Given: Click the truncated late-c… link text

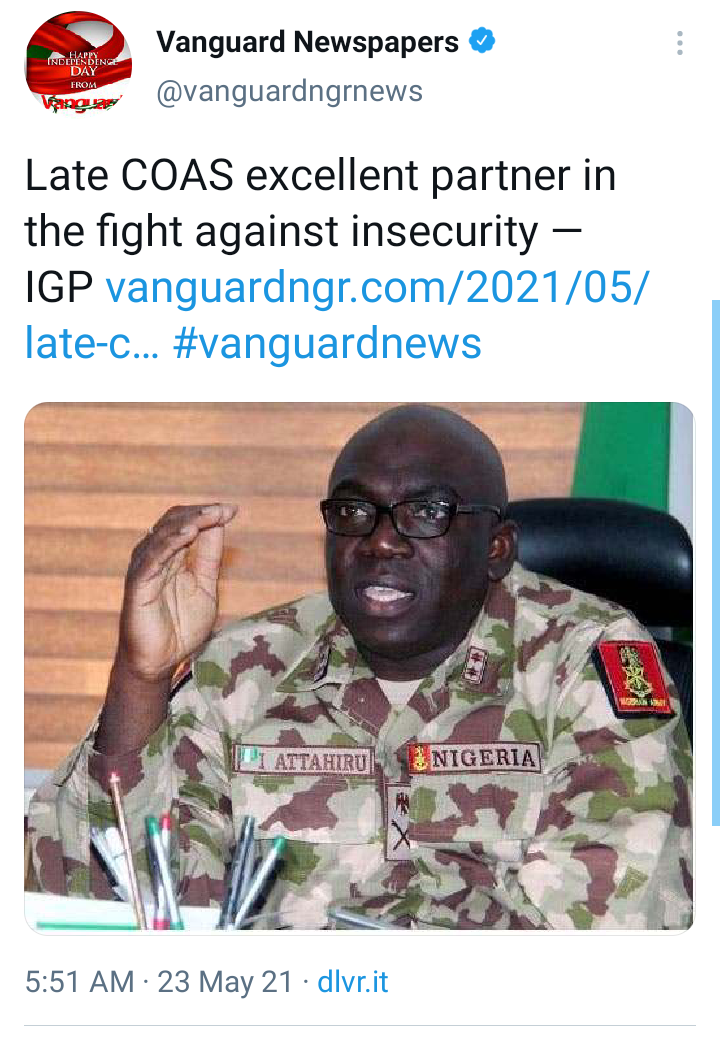Looking at the screenshot, I should point(92,343).
